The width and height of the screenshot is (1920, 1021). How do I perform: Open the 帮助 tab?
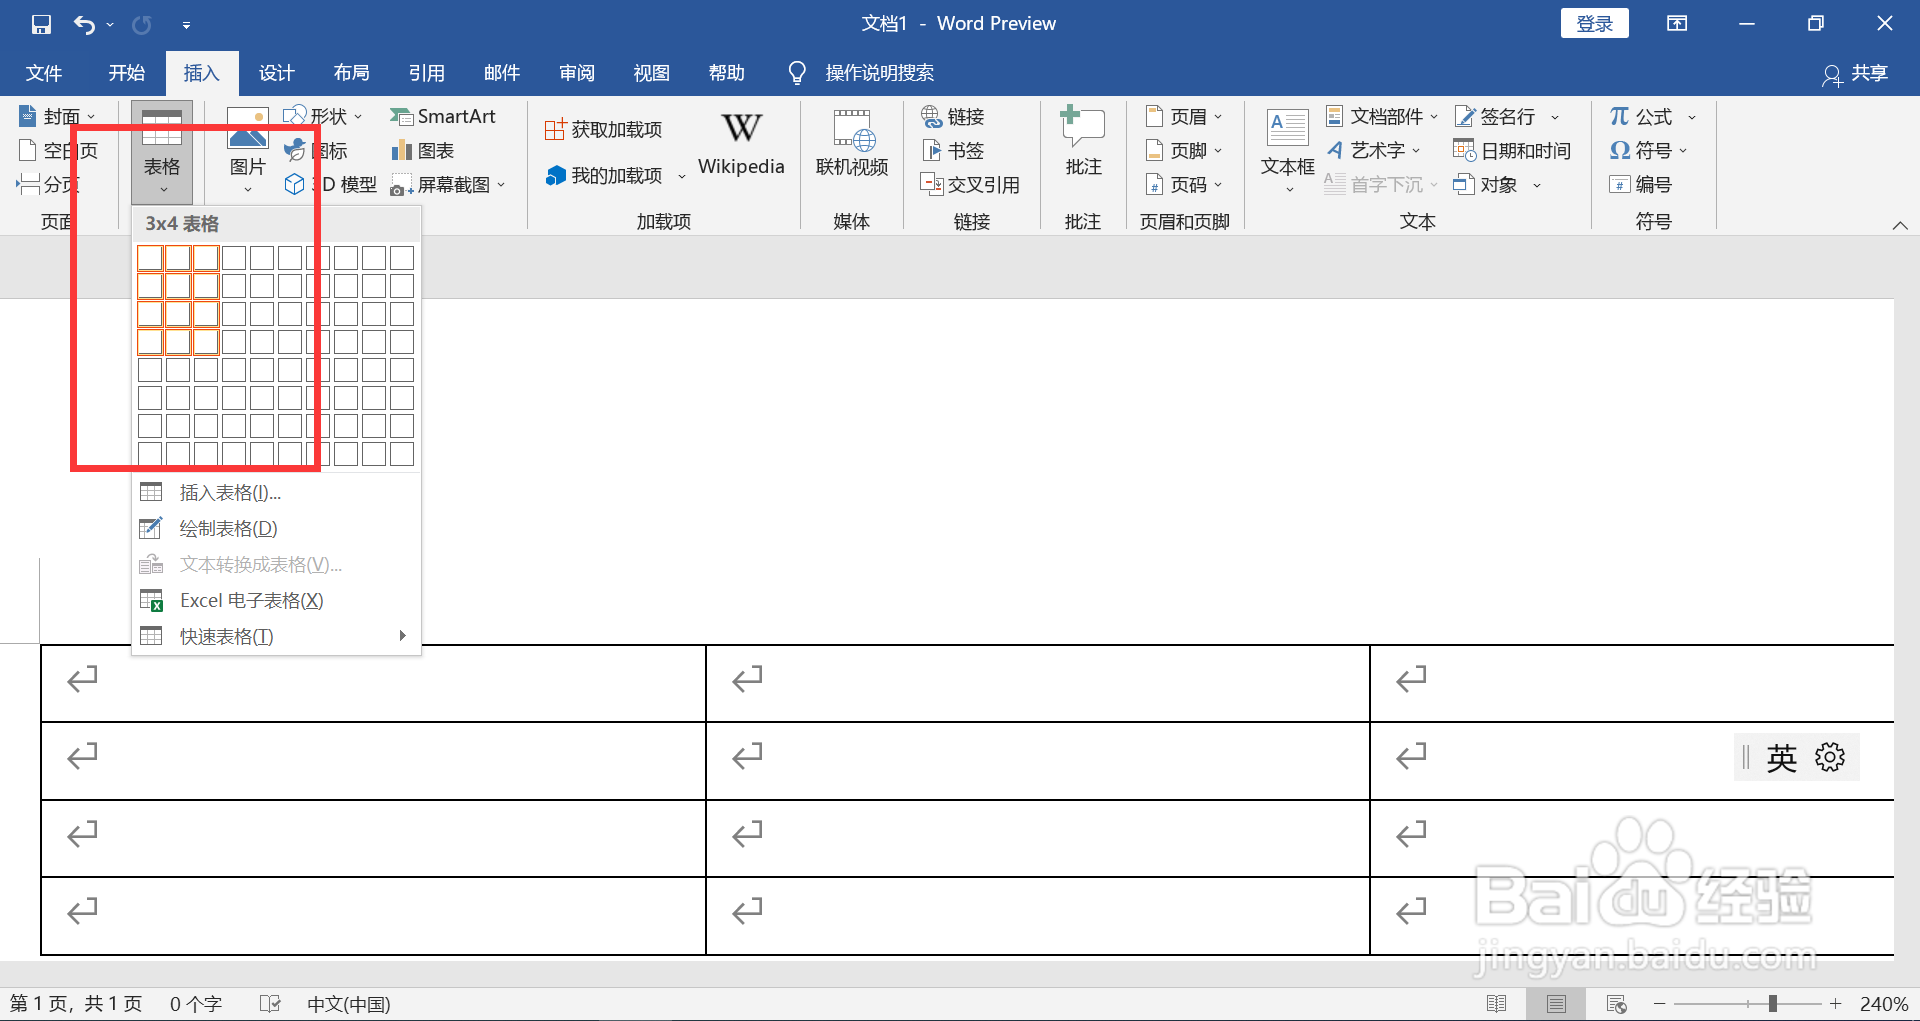click(727, 73)
